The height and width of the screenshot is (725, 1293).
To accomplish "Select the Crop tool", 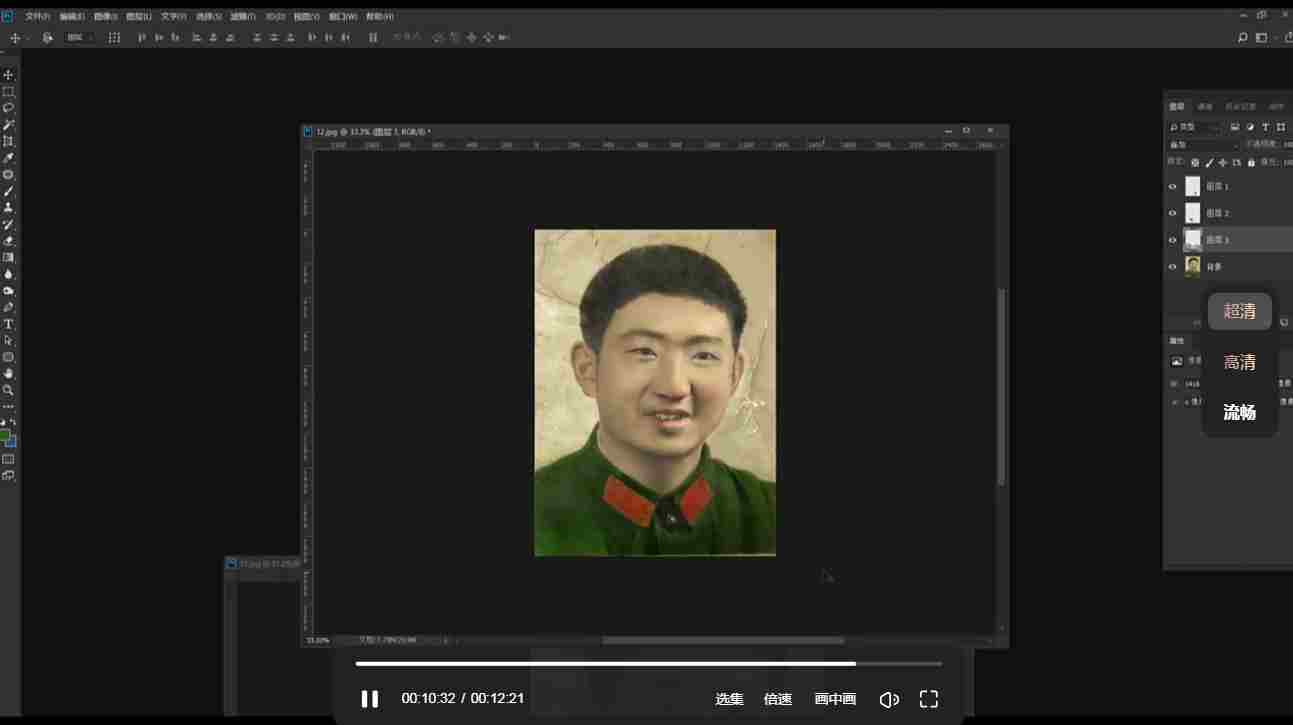I will click(x=8, y=142).
